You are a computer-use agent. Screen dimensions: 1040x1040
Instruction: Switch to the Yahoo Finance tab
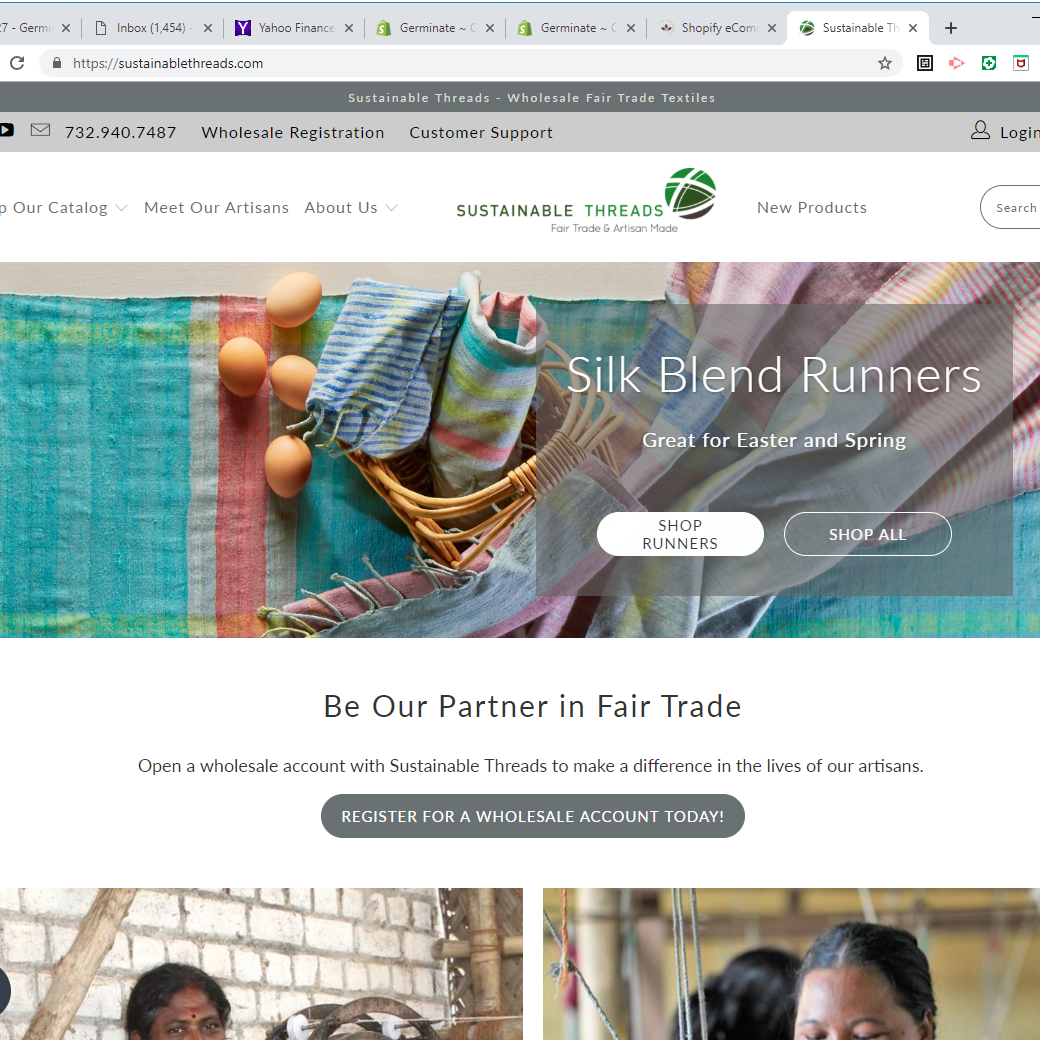295,28
